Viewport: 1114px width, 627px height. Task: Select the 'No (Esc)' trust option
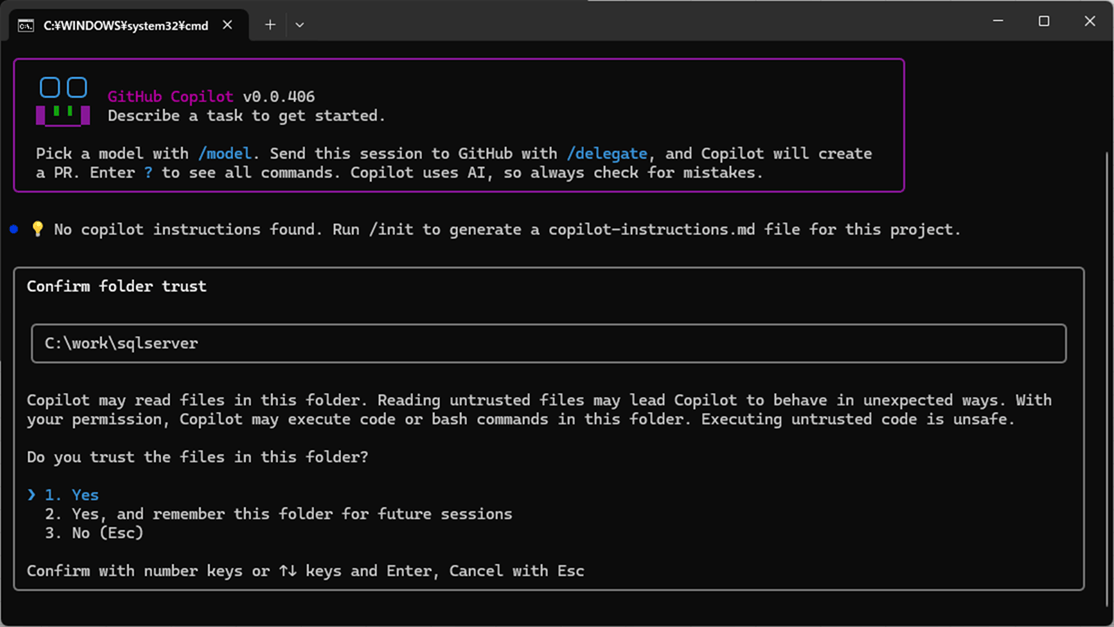click(94, 532)
